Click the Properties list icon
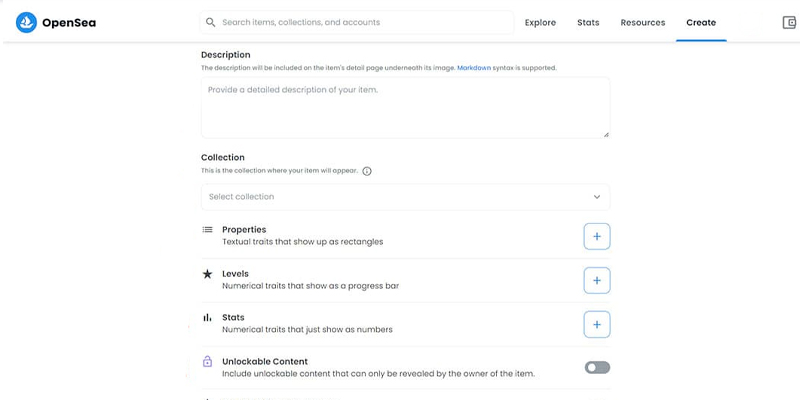The width and height of the screenshot is (800, 400). 207,230
